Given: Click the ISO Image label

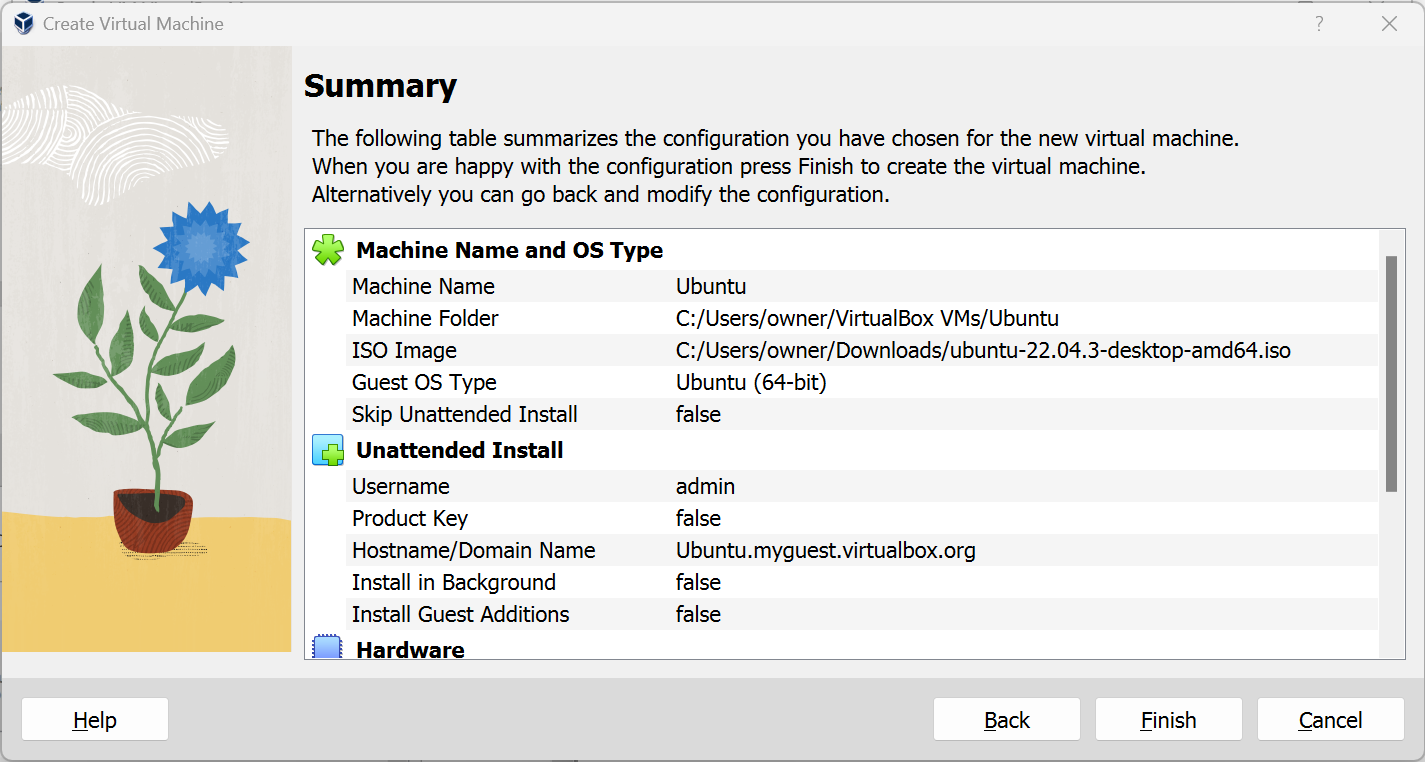Looking at the screenshot, I should pos(404,350).
